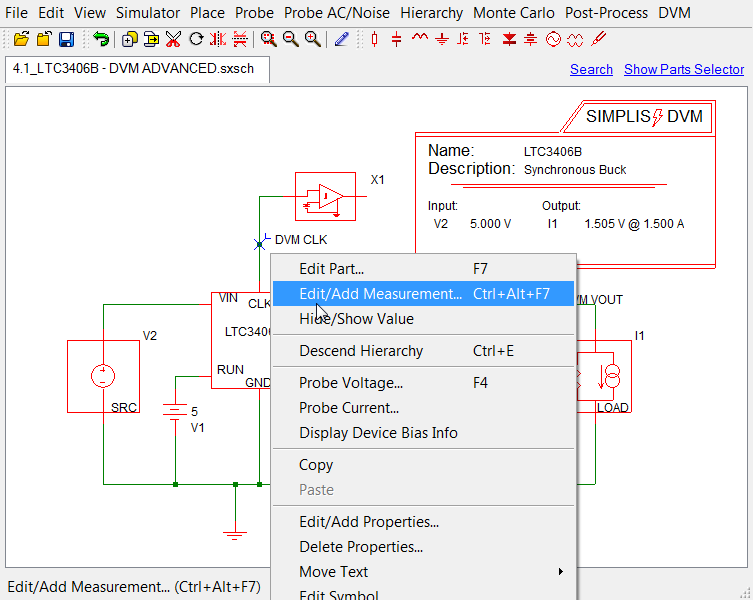Open the Simulator menu
This screenshot has height=600, width=753.
pos(148,13)
